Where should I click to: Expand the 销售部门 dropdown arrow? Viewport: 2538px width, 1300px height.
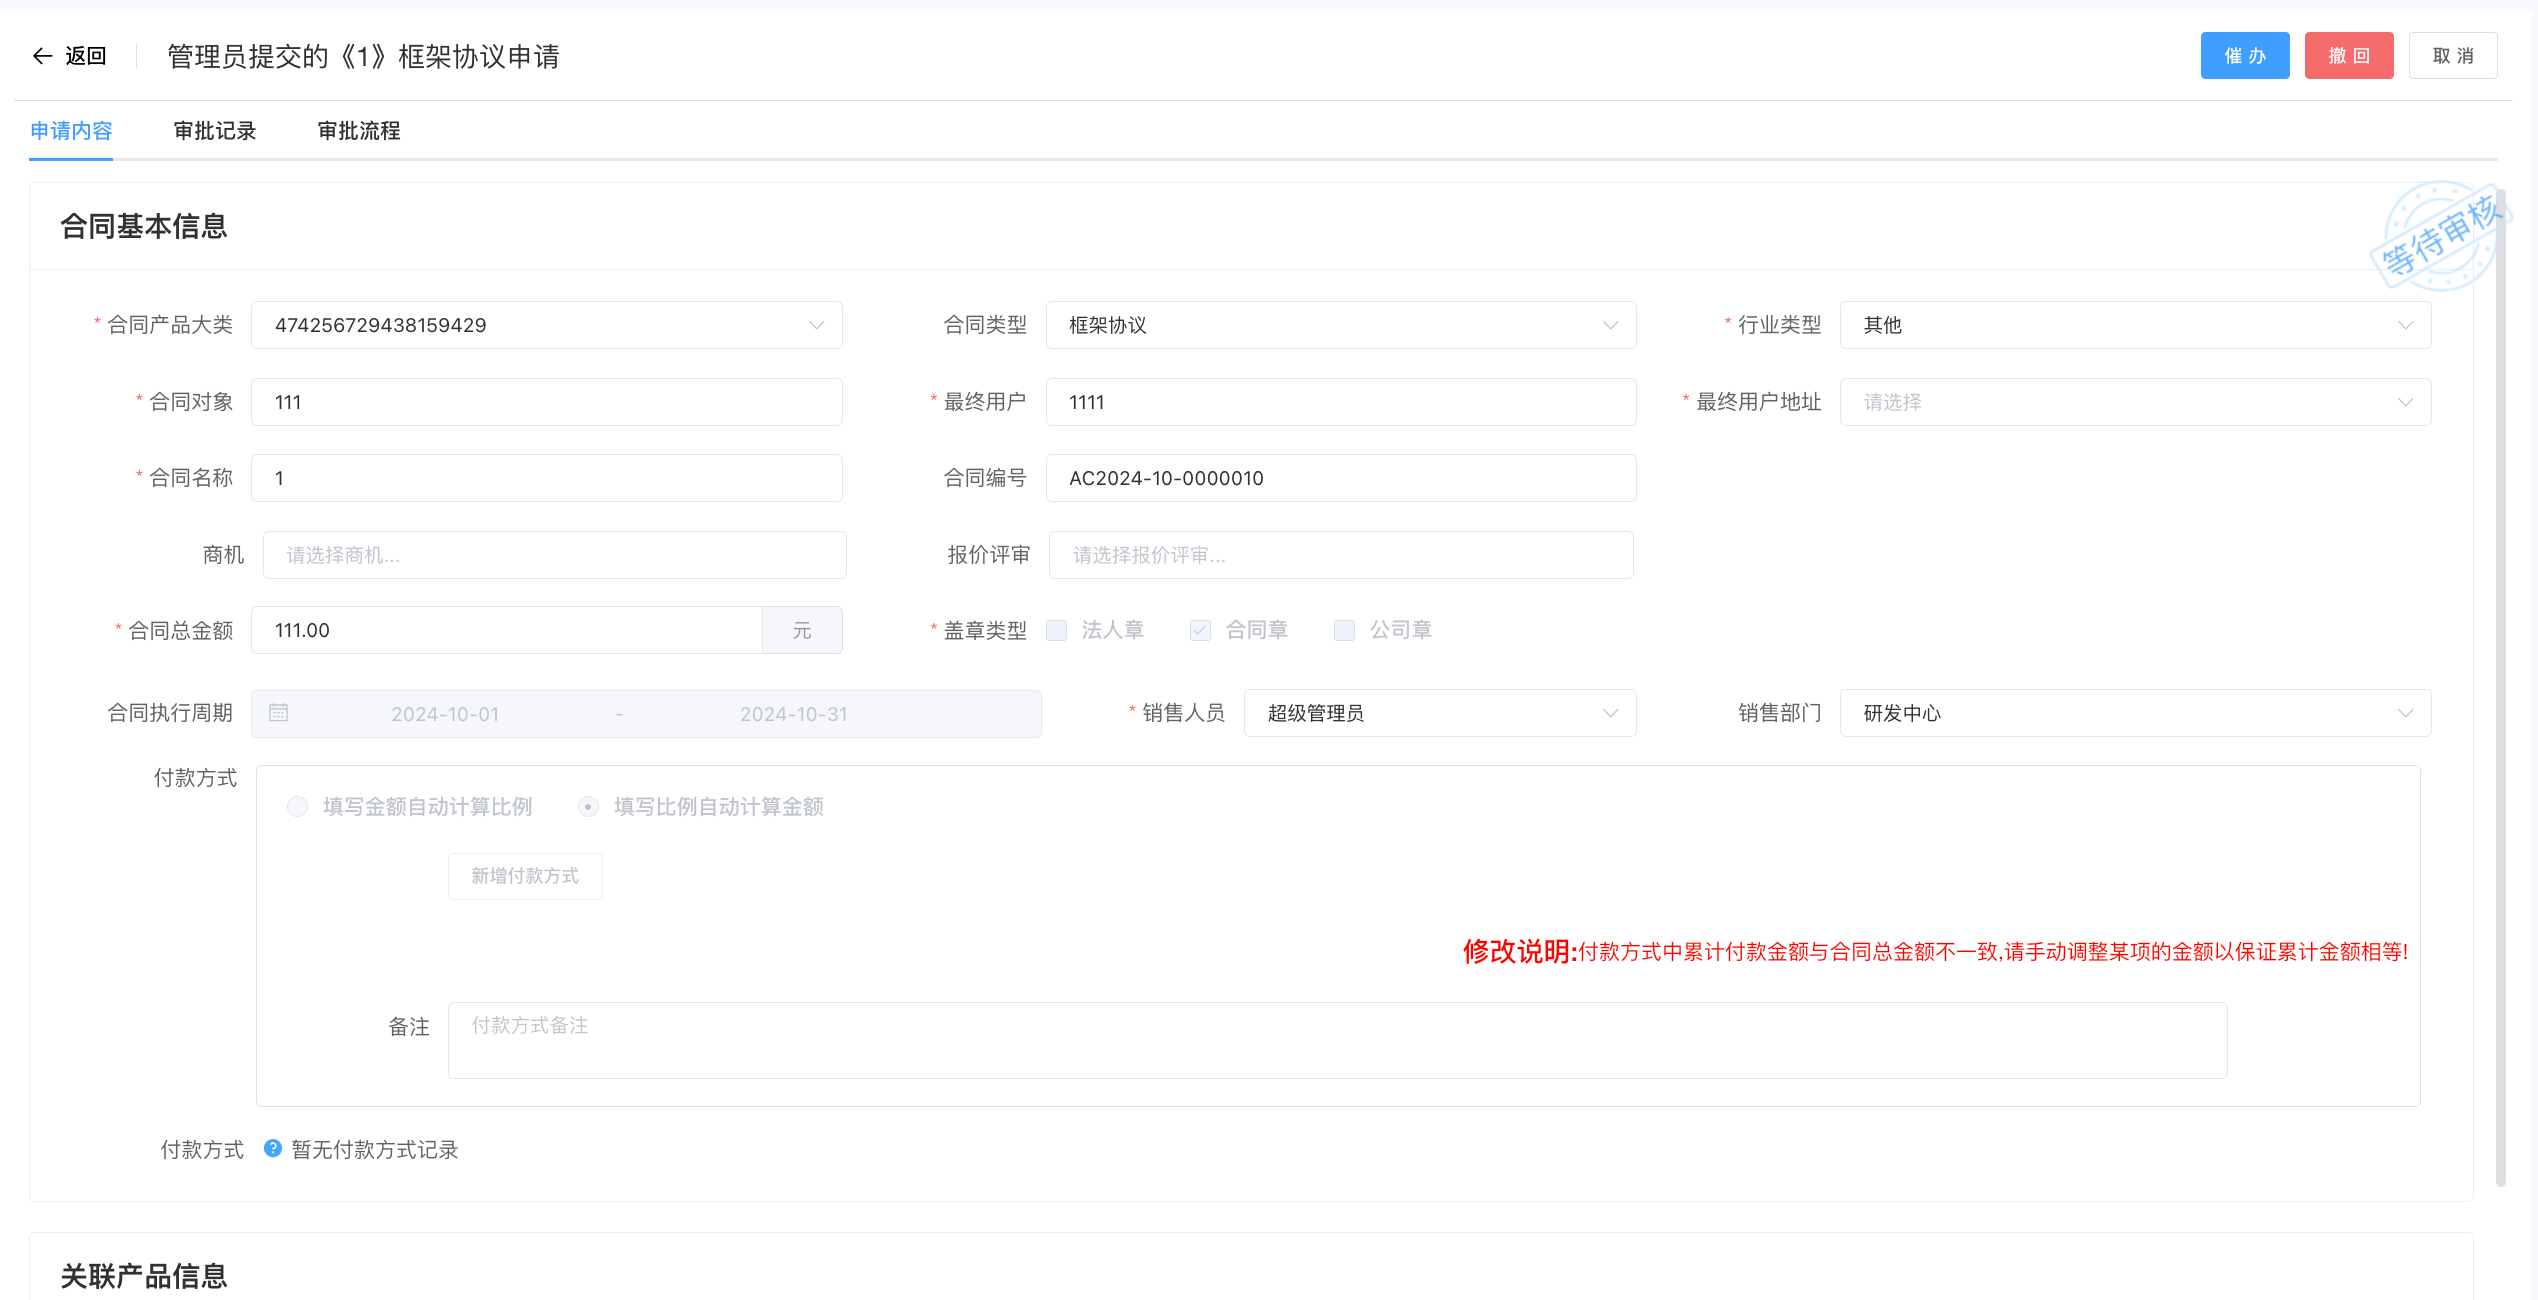[2405, 713]
